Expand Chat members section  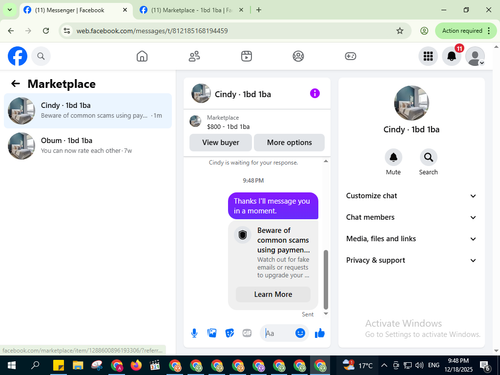[411, 217]
